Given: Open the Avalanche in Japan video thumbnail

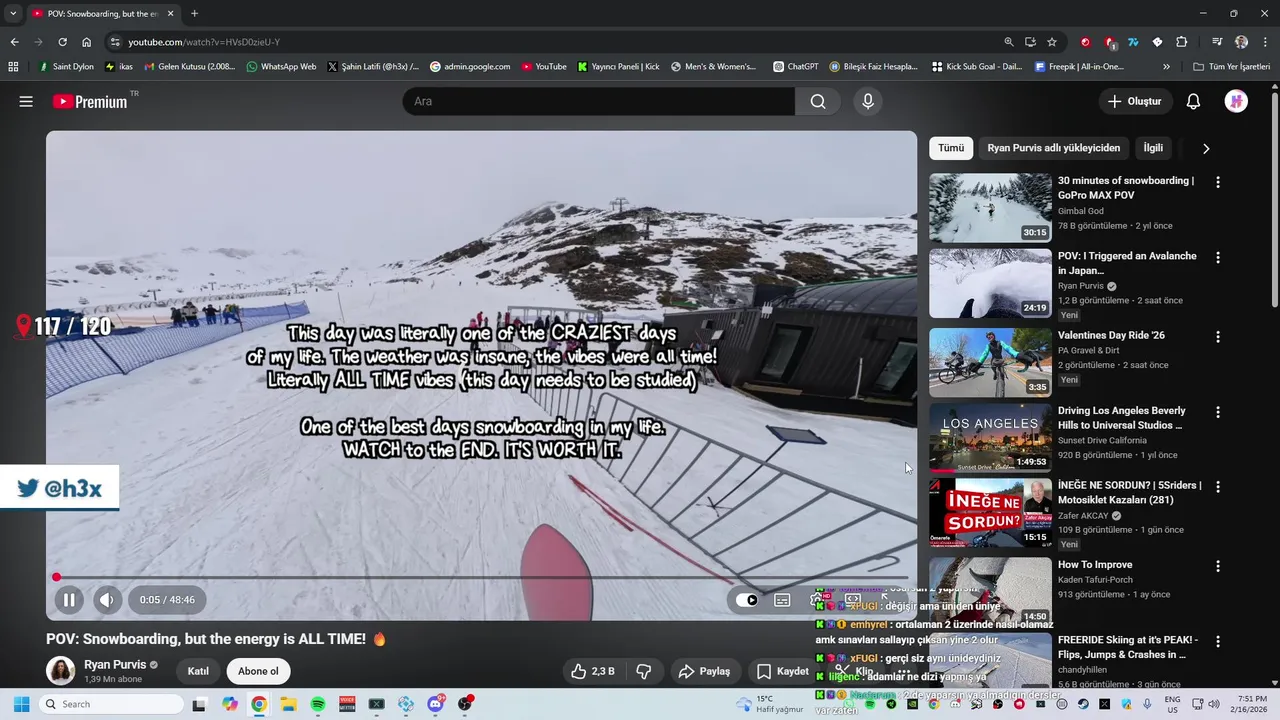Looking at the screenshot, I should point(990,283).
